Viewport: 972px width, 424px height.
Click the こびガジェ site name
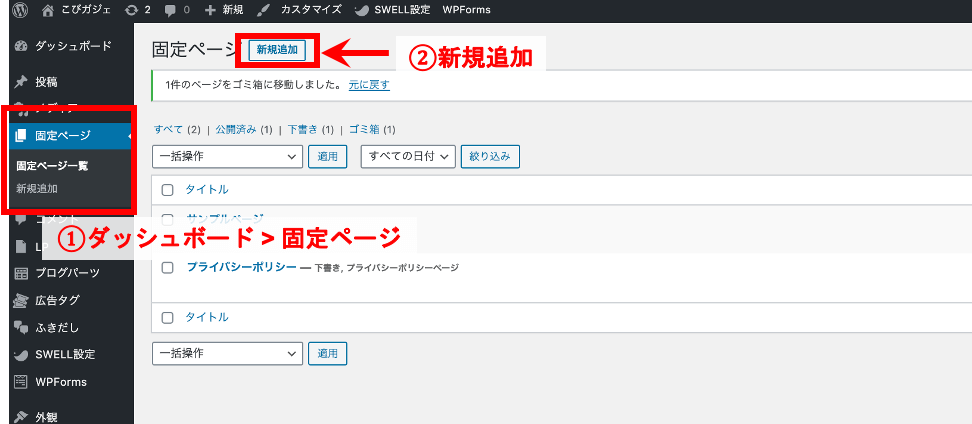coord(85,10)
